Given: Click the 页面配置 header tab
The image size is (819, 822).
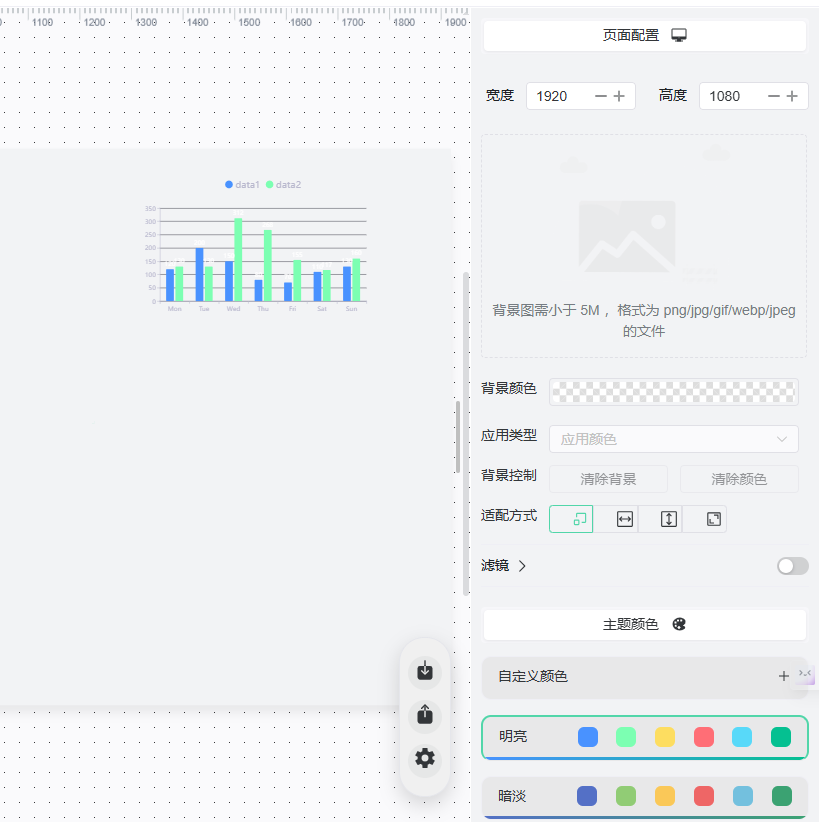Looking at the screenshot, I should tap(644, 36).
